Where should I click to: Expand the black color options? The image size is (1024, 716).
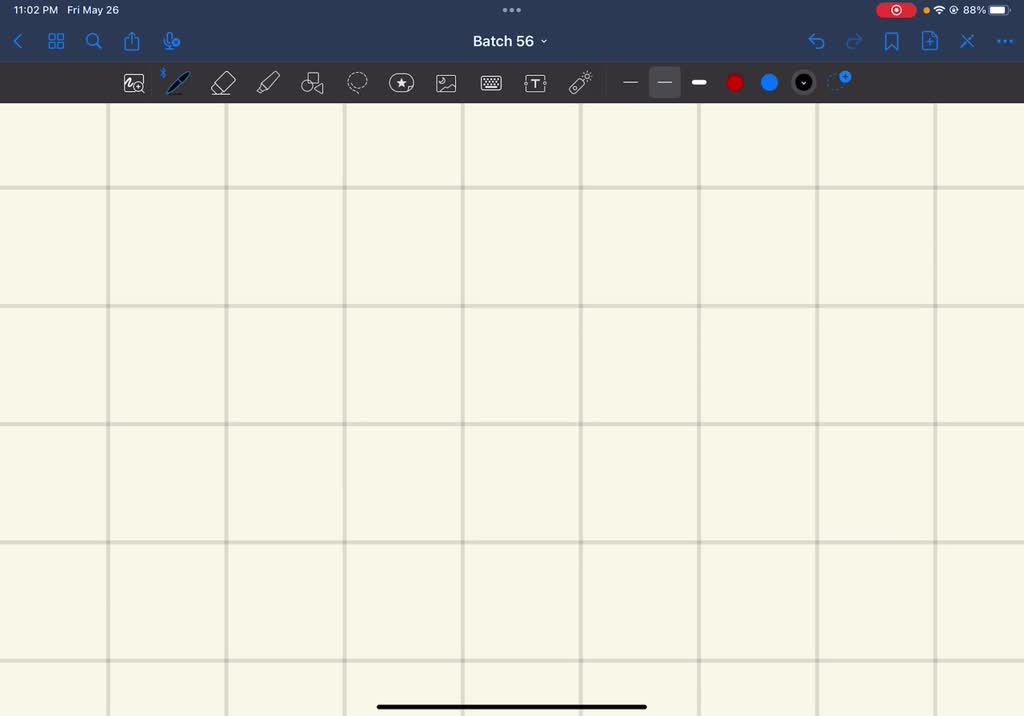[x=804, y=83]
